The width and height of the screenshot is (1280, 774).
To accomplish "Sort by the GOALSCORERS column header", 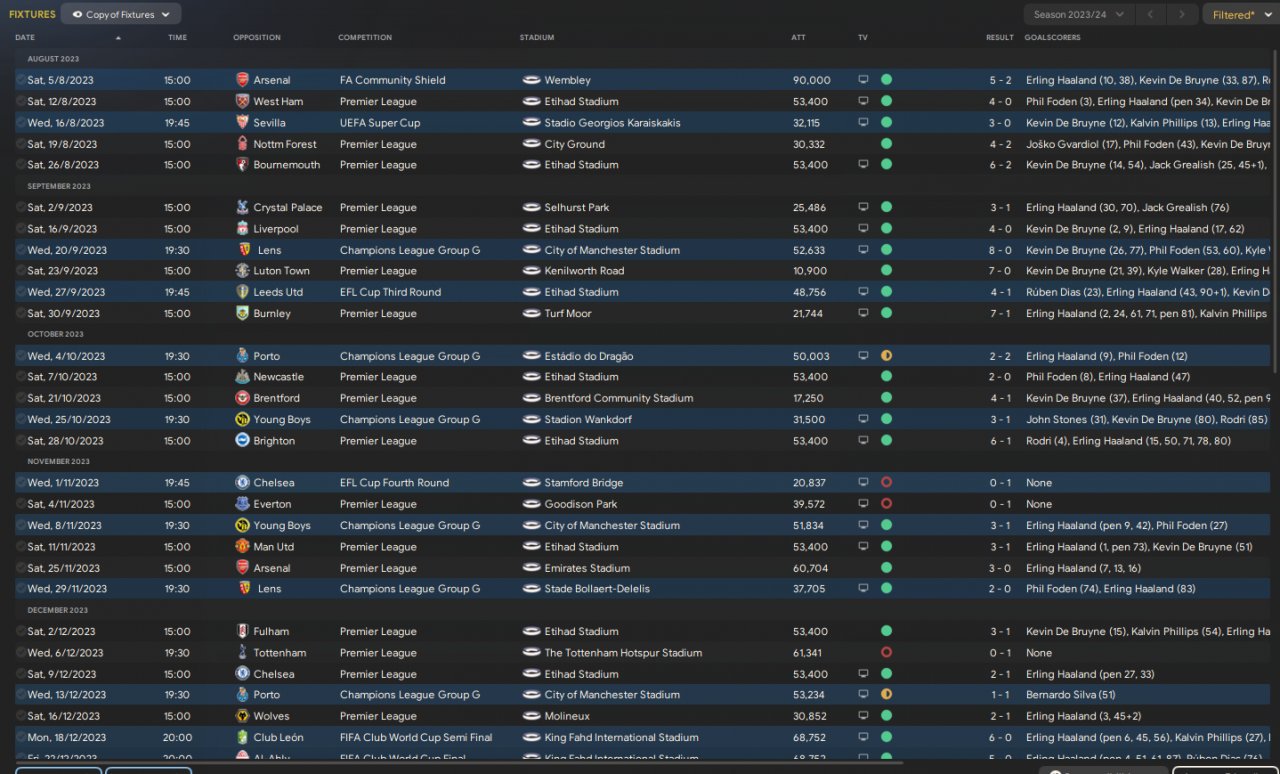I will (x=1052, y=38).
